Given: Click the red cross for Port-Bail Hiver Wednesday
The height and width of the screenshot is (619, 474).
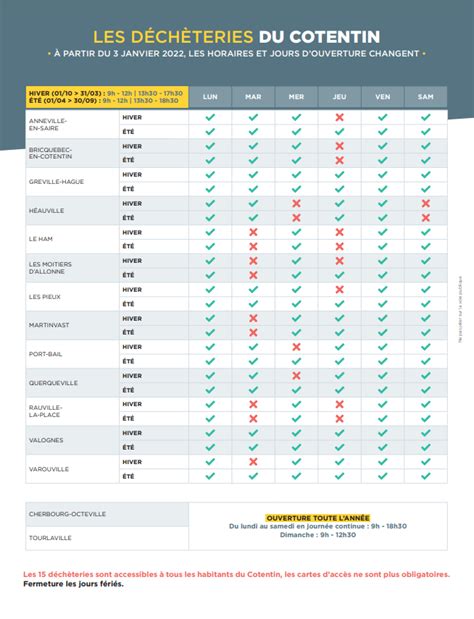Looking at the screenshot, I should (x=296, y=347).
